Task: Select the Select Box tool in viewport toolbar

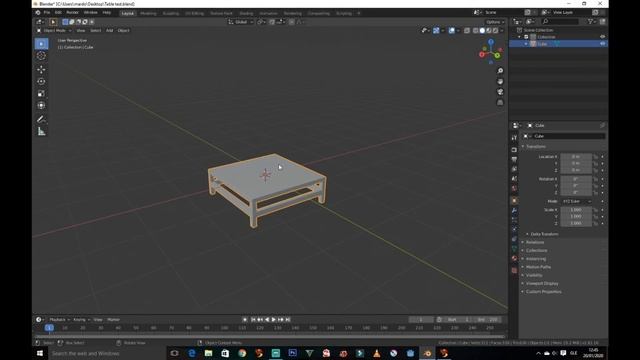Action: pyautogui.click(x=41, y=44)
